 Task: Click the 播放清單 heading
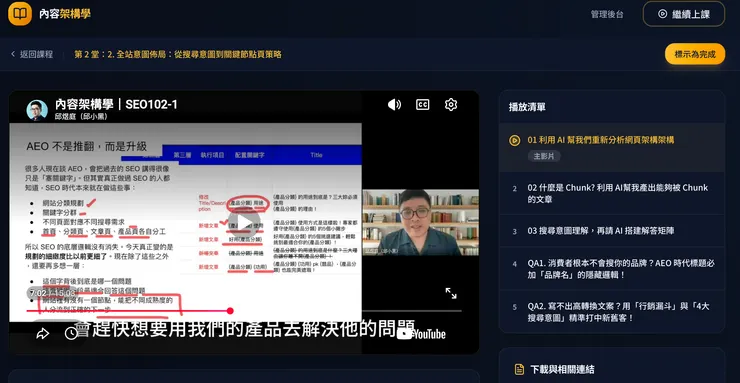click(527, 107)
